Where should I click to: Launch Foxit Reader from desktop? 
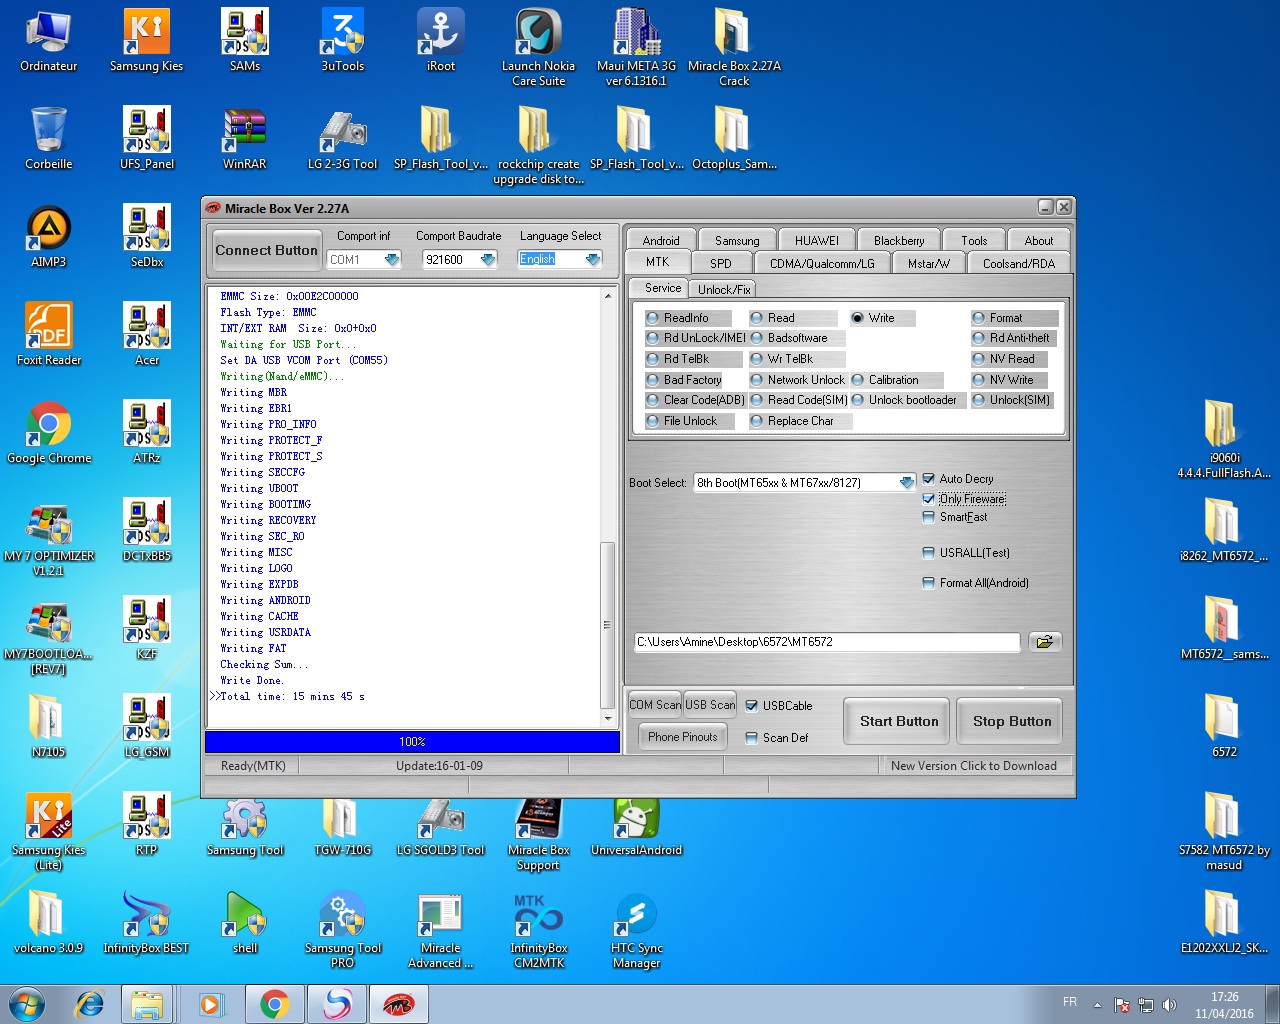pyautogui.click(x=48, y=335)
